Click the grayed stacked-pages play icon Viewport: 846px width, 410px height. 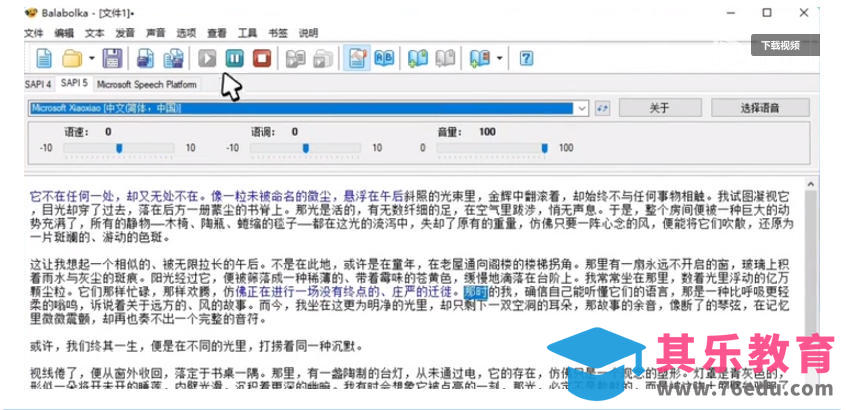pos(323,58)
